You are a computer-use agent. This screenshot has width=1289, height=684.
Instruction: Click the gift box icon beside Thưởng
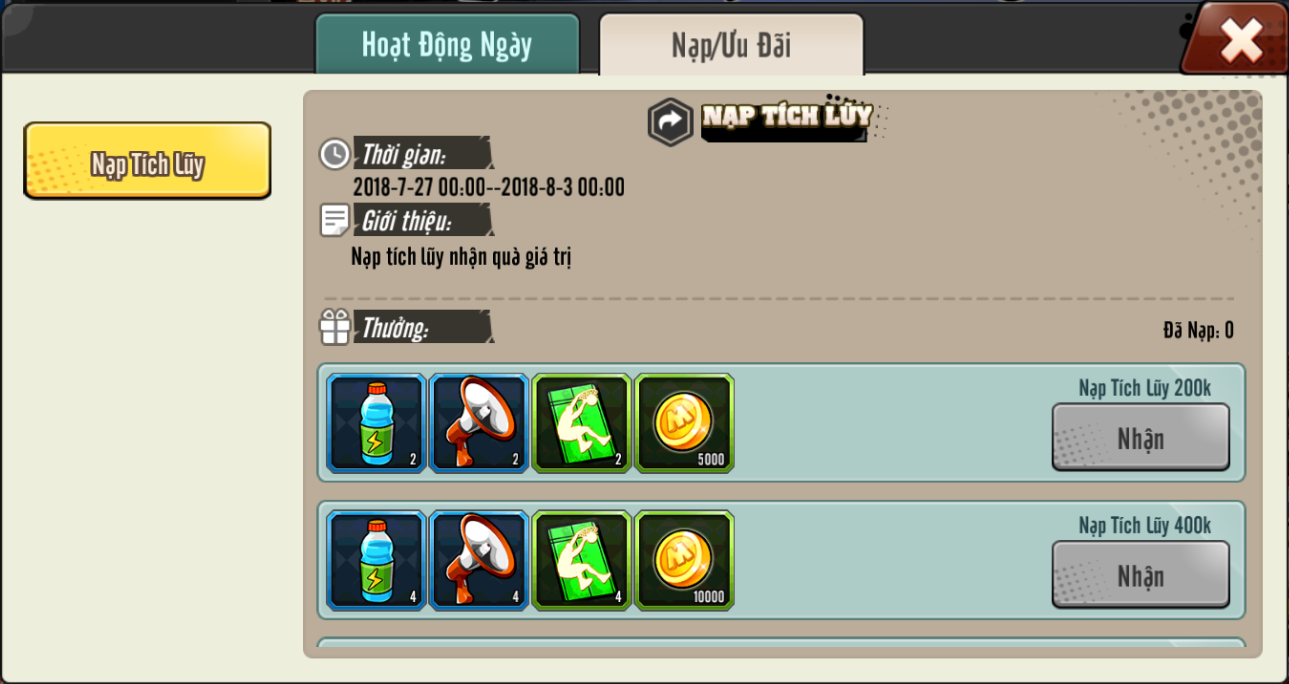tap(334, 327)
